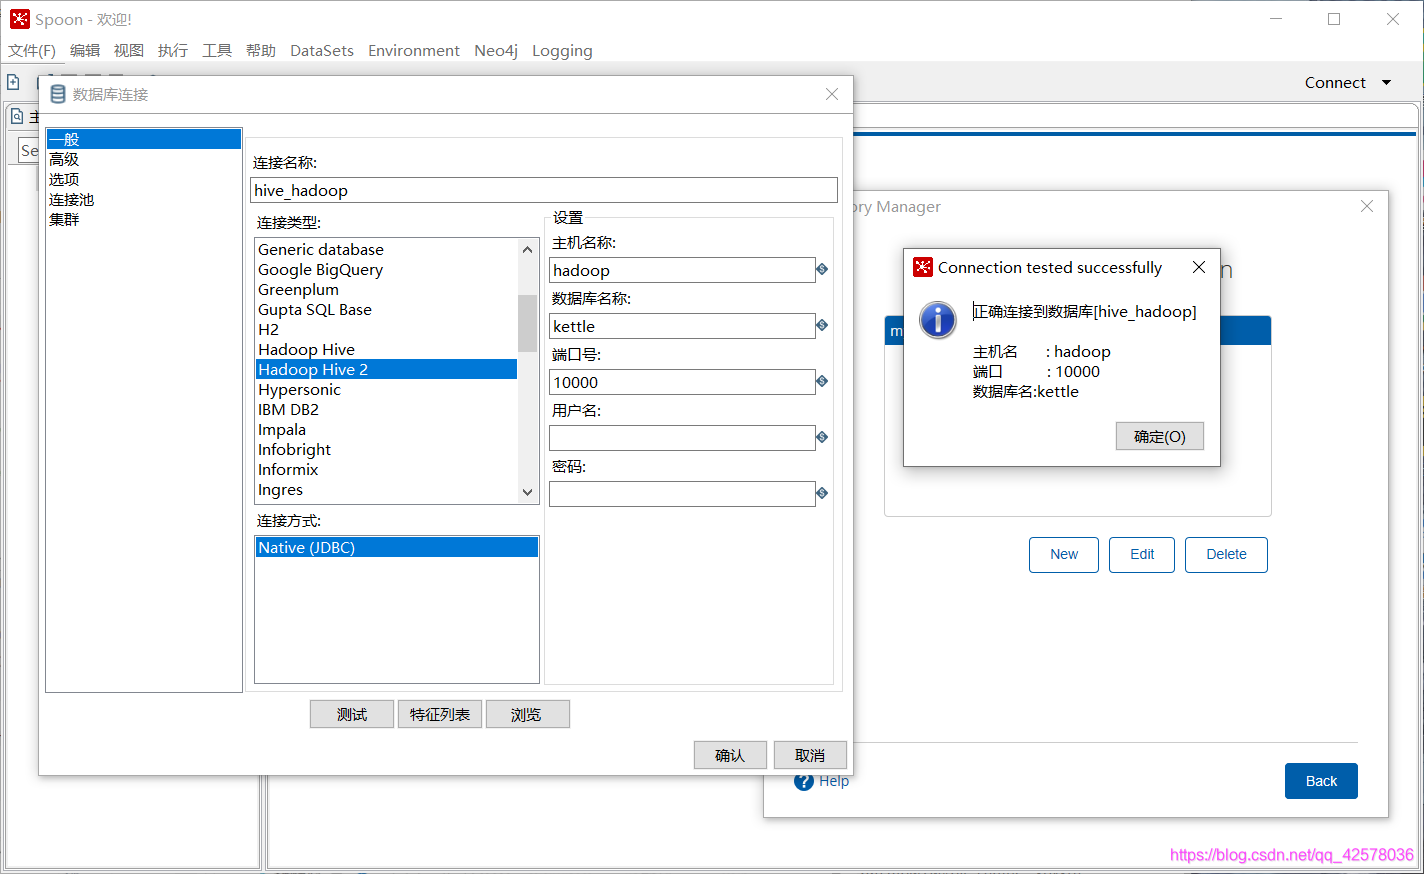This screenshot has height=874, width=1424.
Task: Click the database name field kettle
Action: tap(682, 326)
